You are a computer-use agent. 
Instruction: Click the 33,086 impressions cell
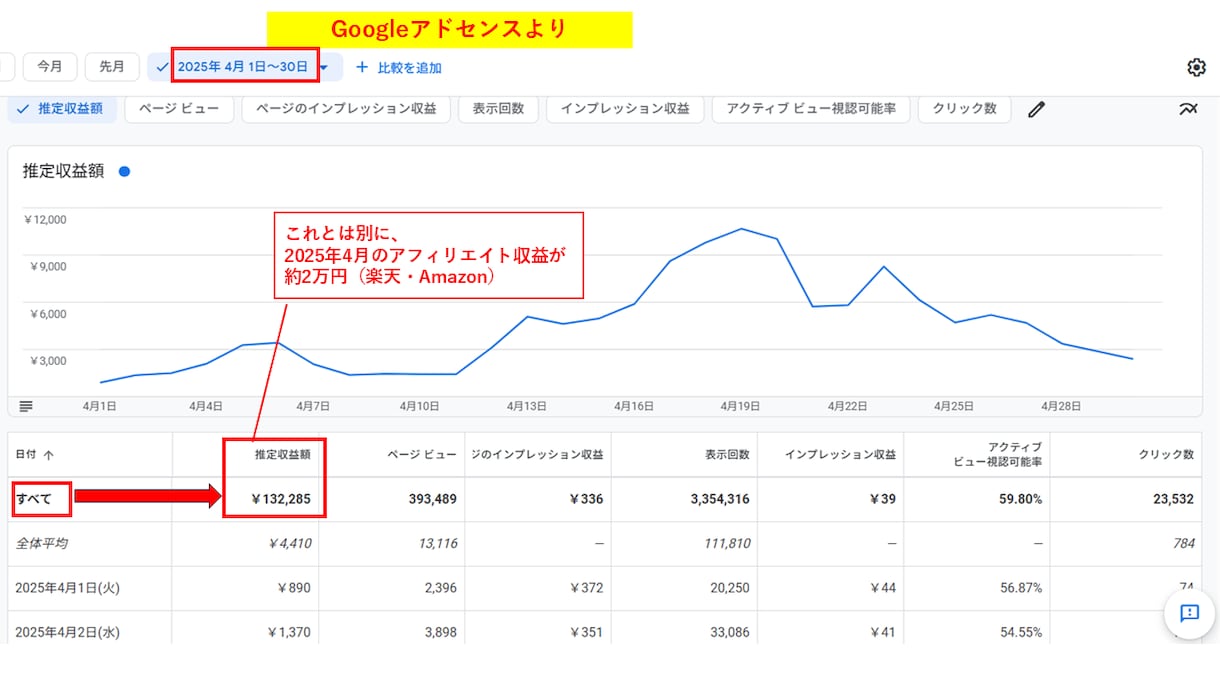[x=729, y=632]
